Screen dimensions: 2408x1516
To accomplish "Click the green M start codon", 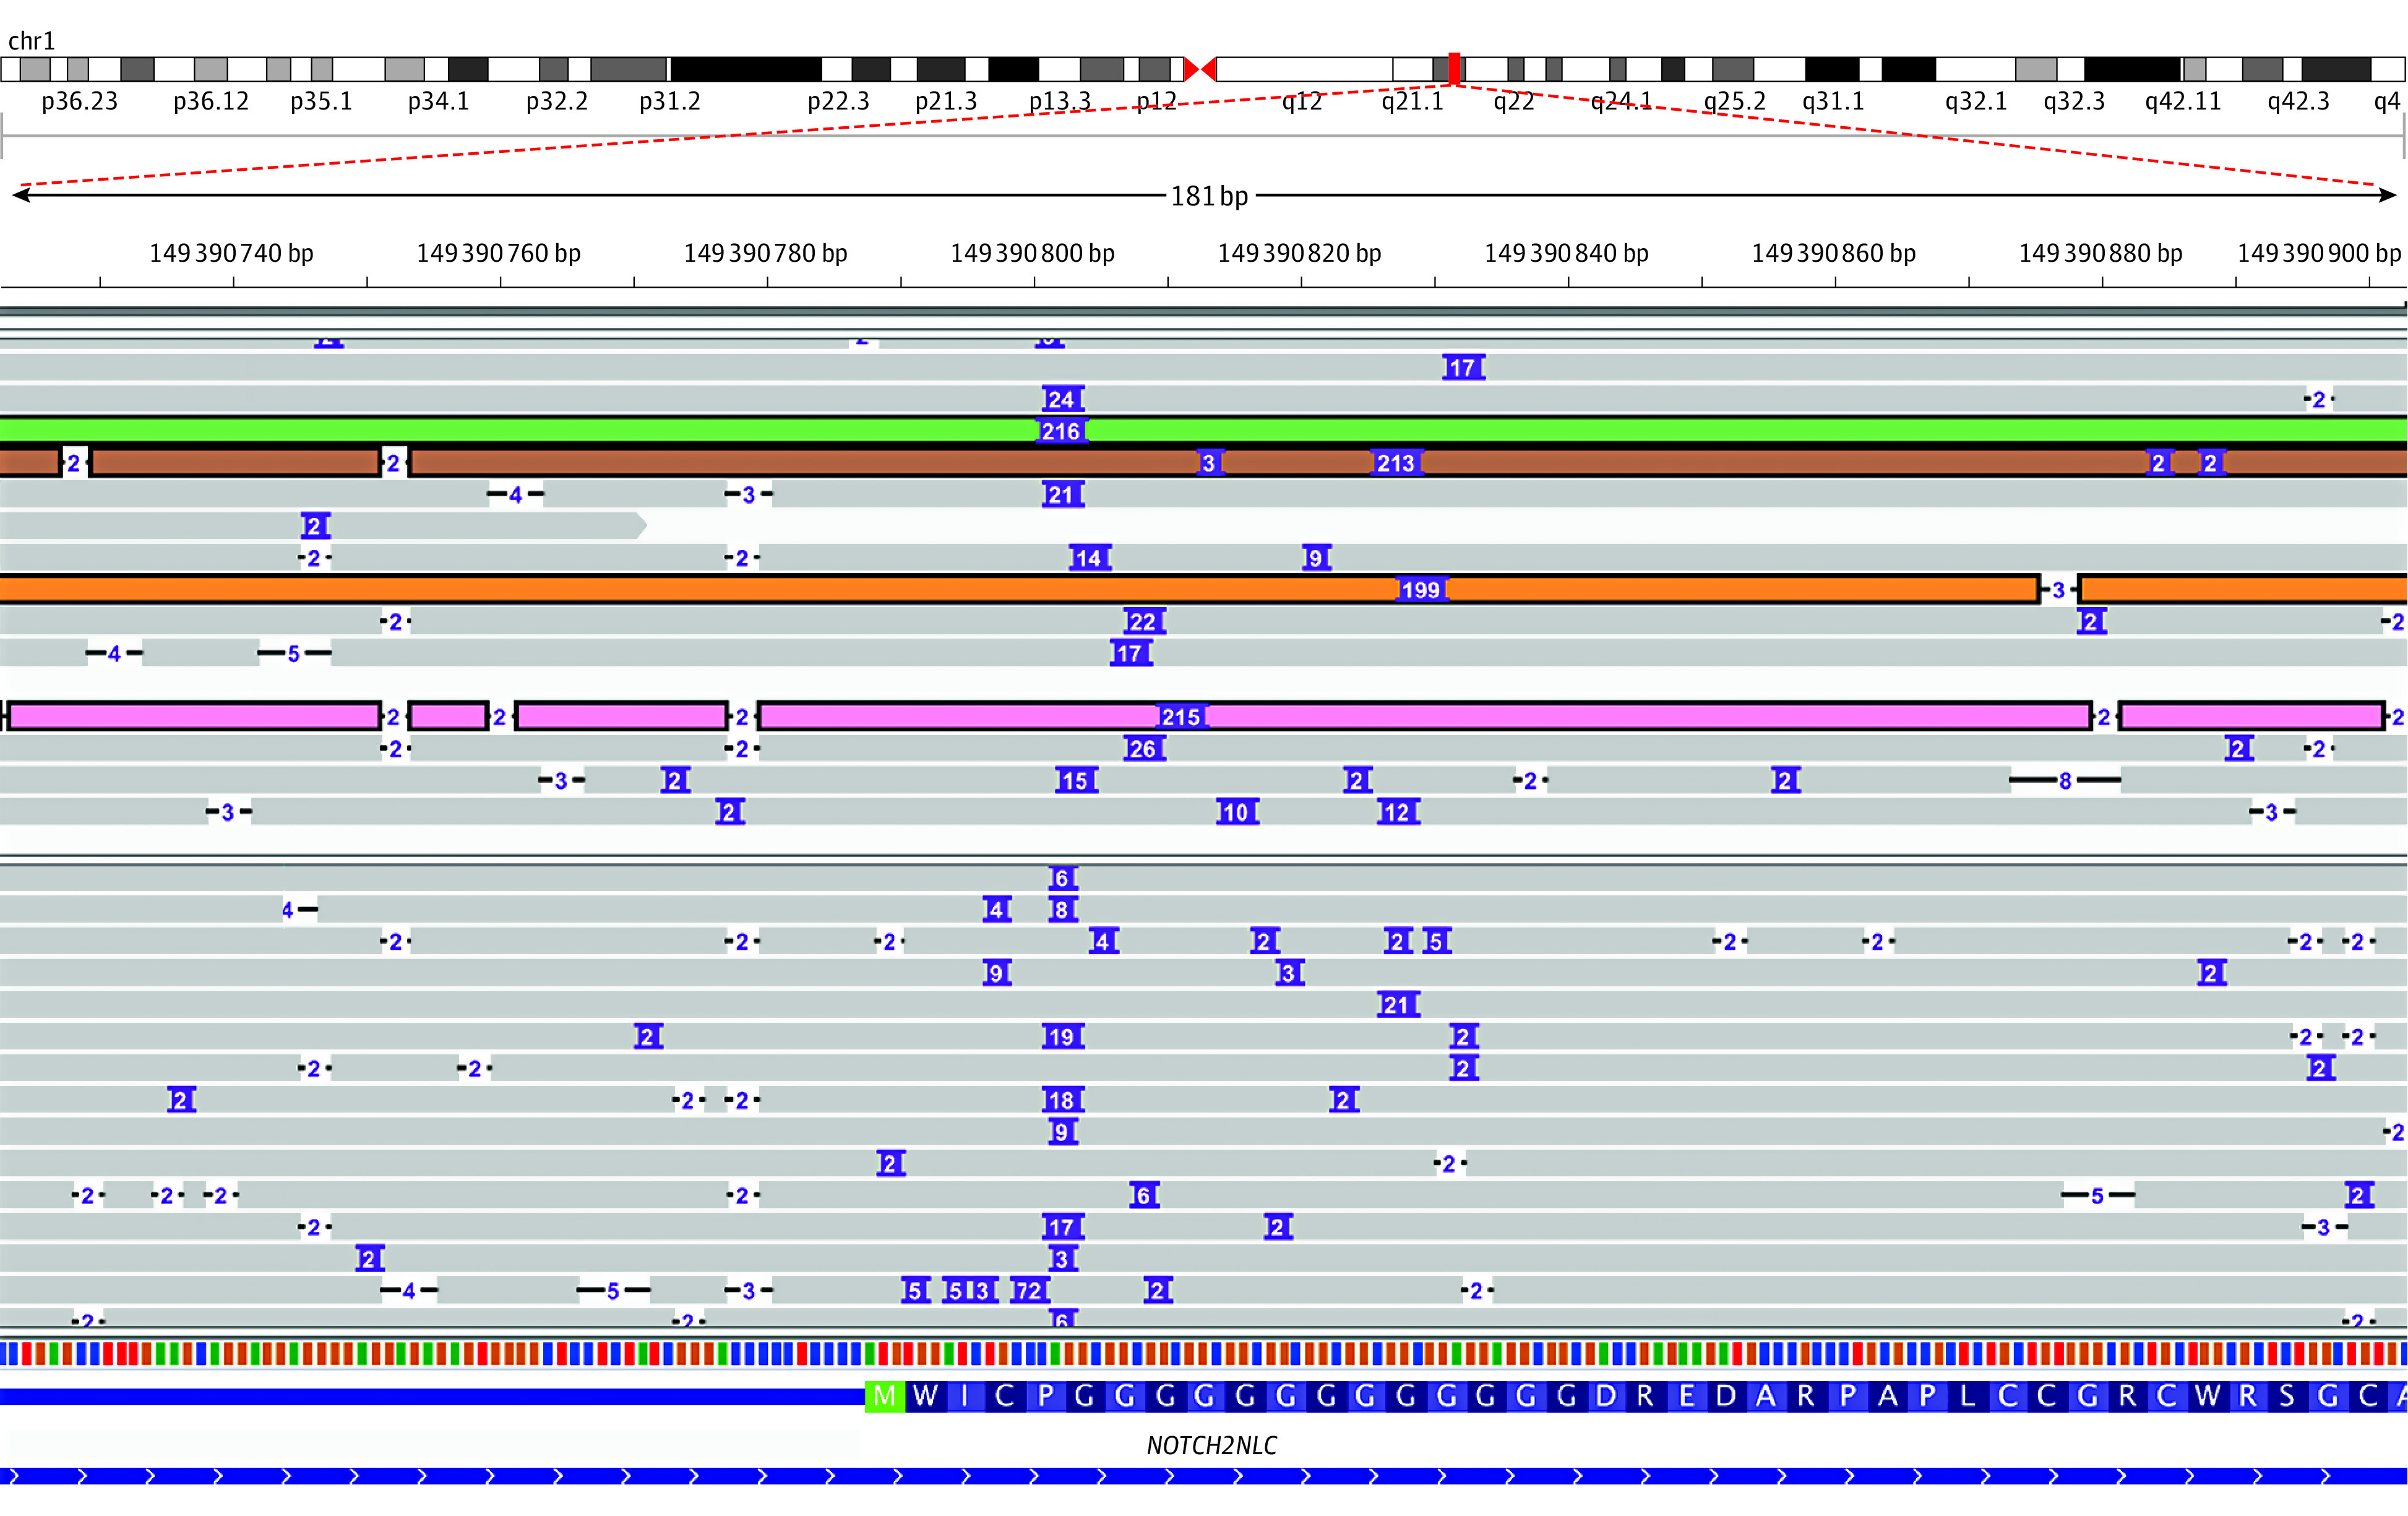I will pyautogui.click(x=885, y=1396).
